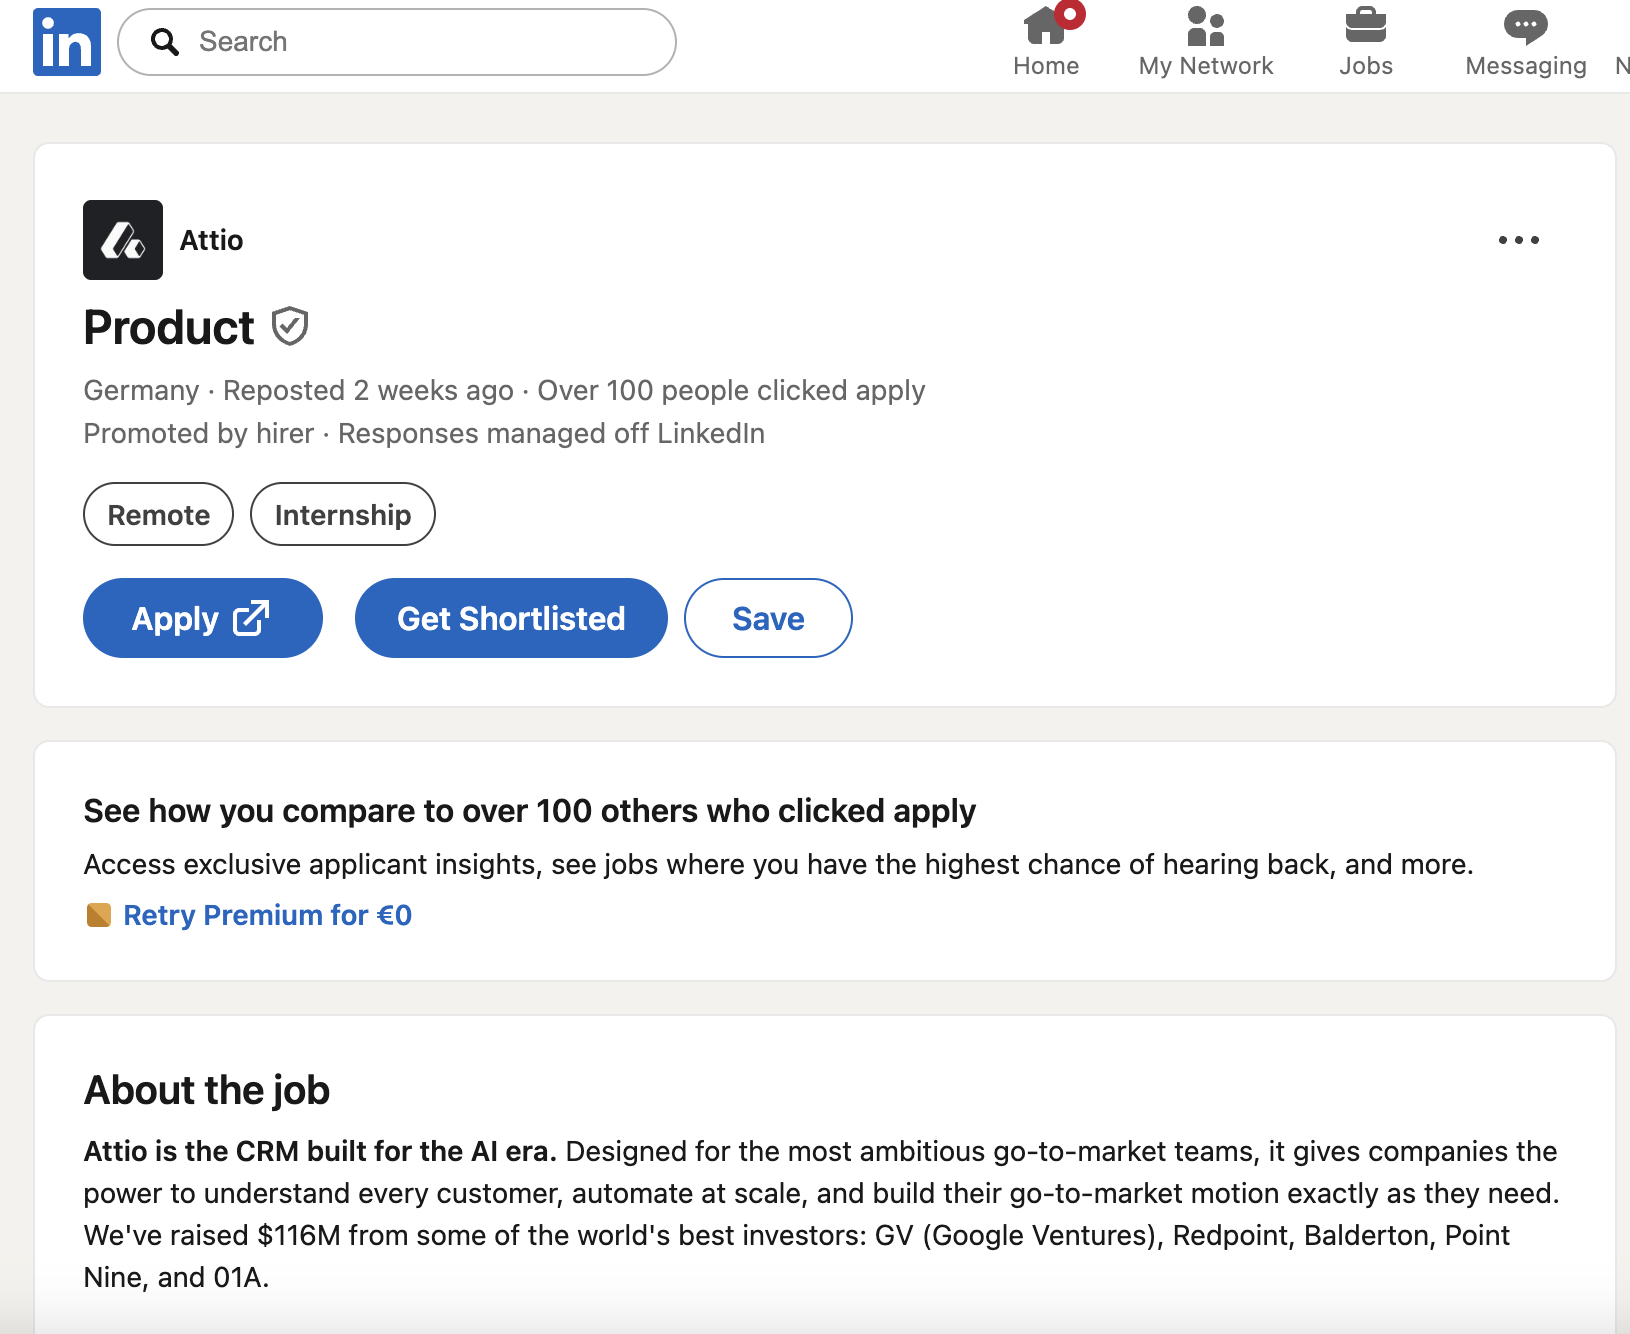Select the Internship tag pill
The height and width of the screenshot is (1334, 1630).
[342, 515]
